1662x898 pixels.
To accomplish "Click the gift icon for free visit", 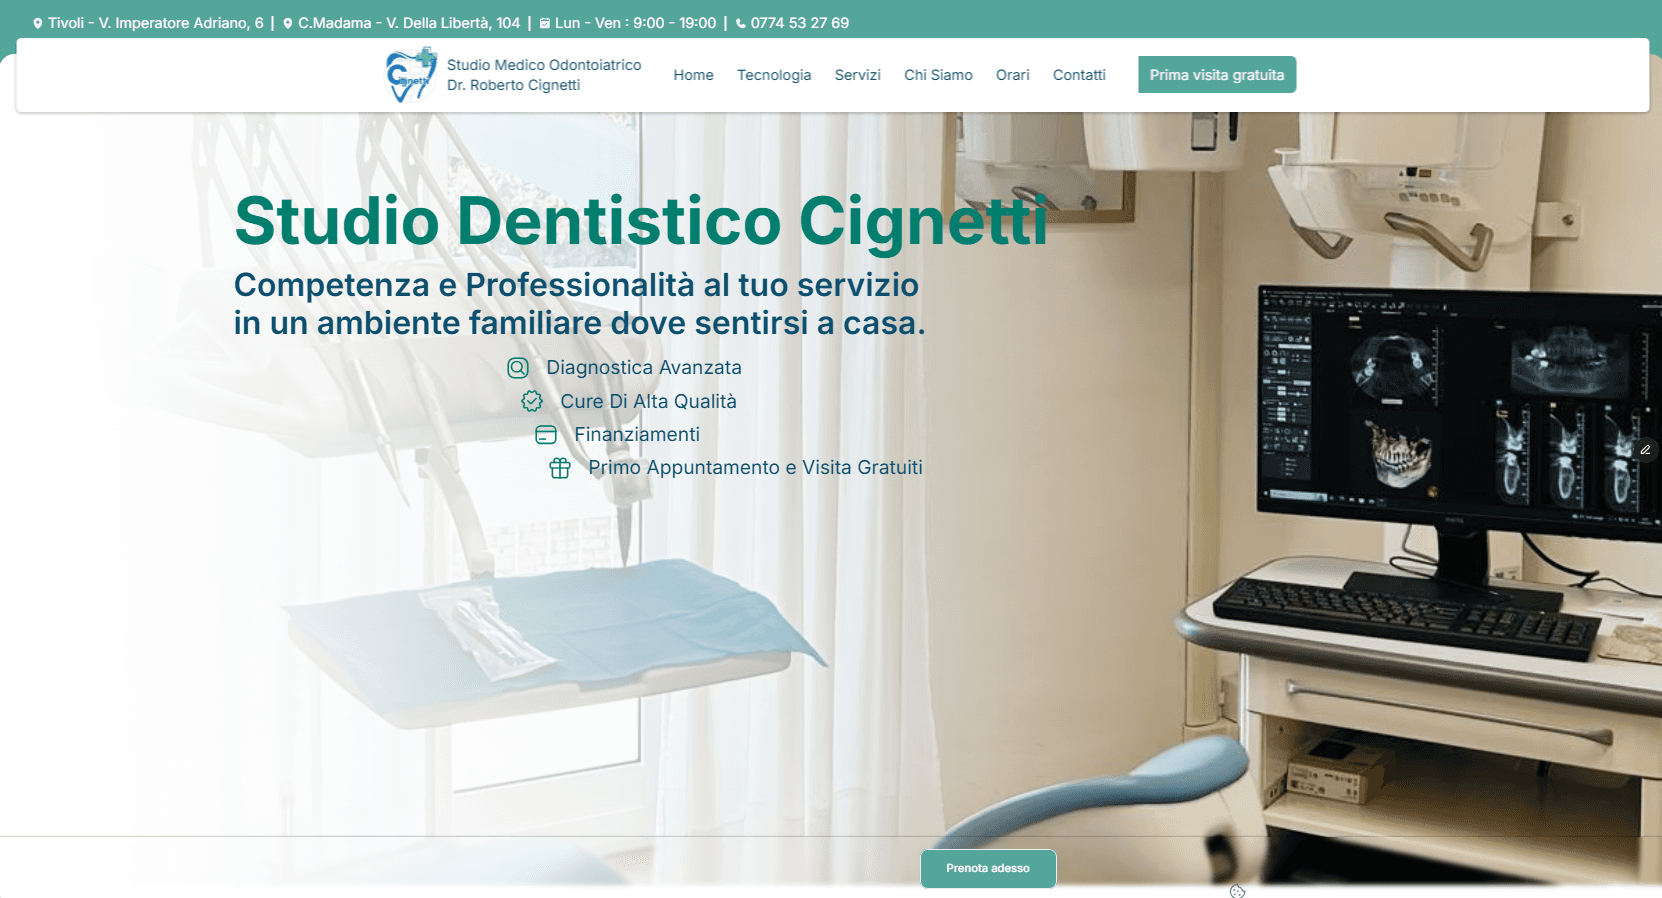I will pos(560,468).
